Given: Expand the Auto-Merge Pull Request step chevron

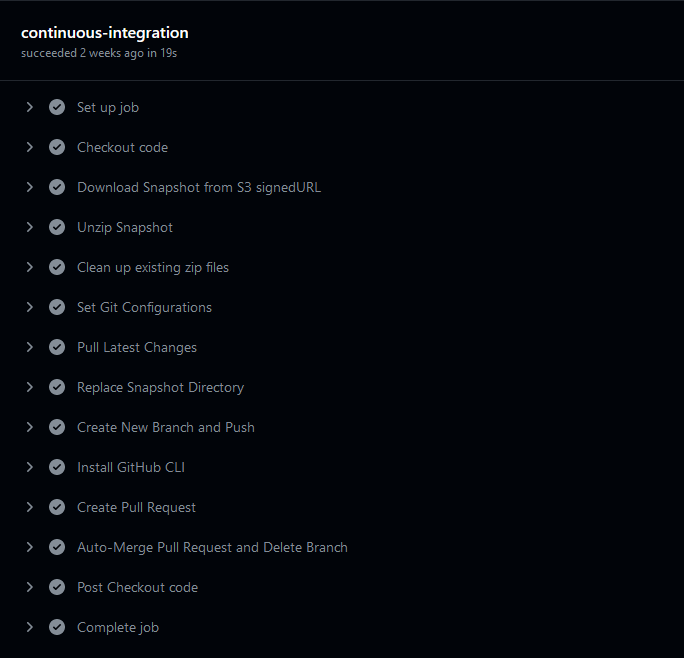Looking at the screenshot, I should click(30, 547).
